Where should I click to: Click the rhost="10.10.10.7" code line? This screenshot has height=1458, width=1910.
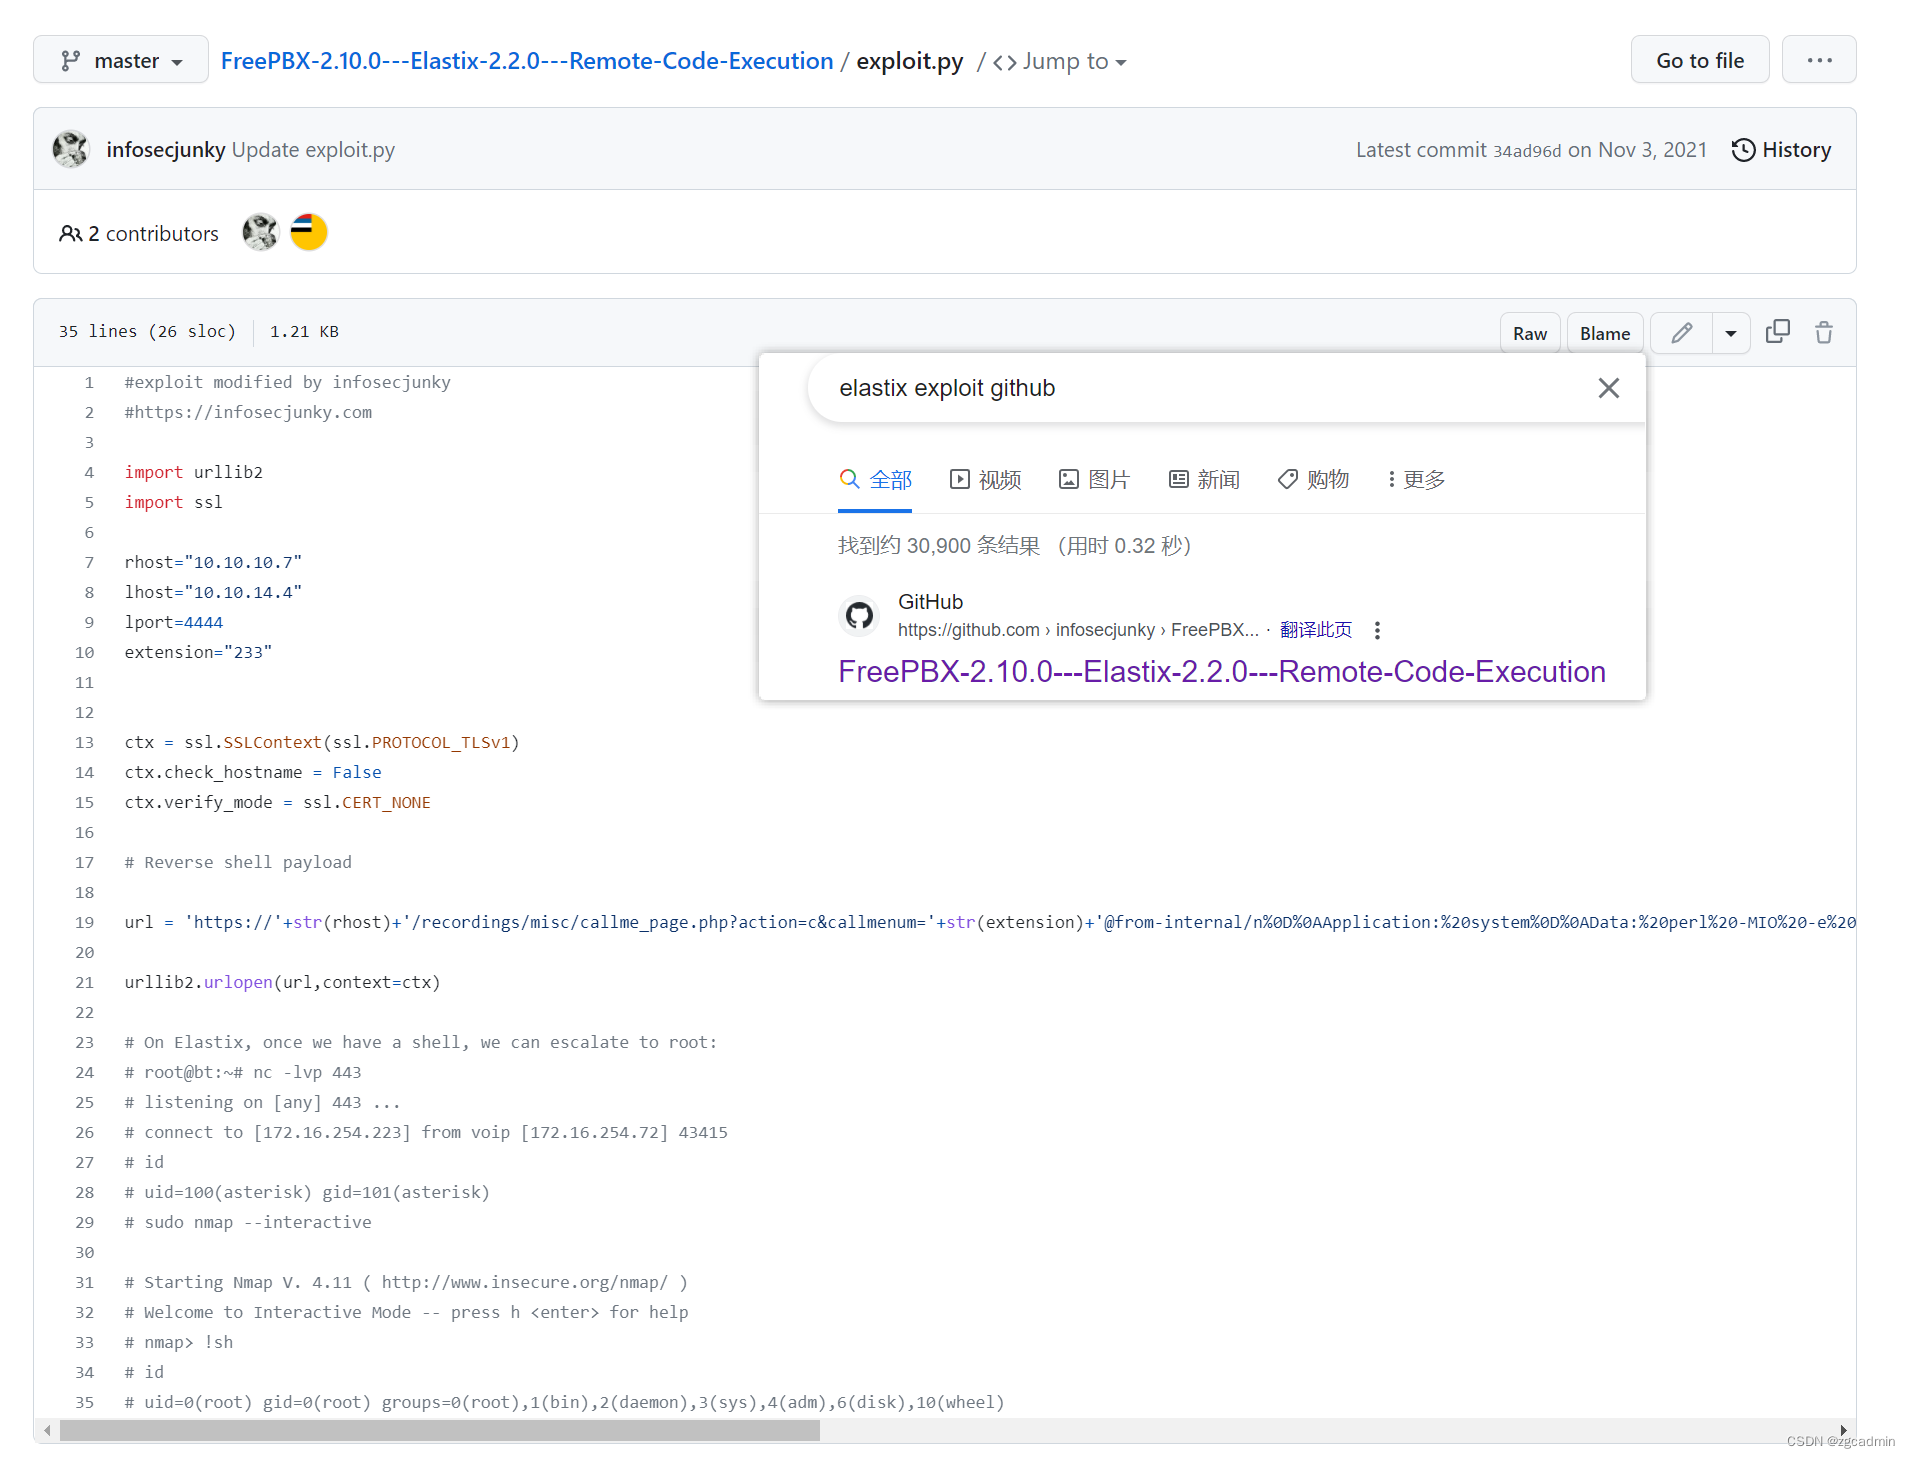click(x=213, y=562)
